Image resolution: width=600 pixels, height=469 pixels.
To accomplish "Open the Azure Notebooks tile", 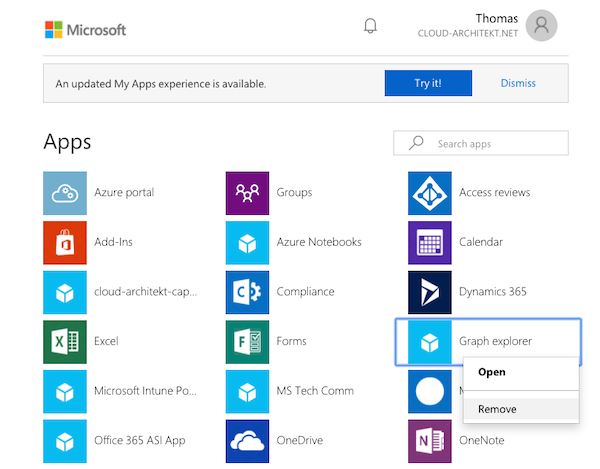I will [x=293, y=243].
